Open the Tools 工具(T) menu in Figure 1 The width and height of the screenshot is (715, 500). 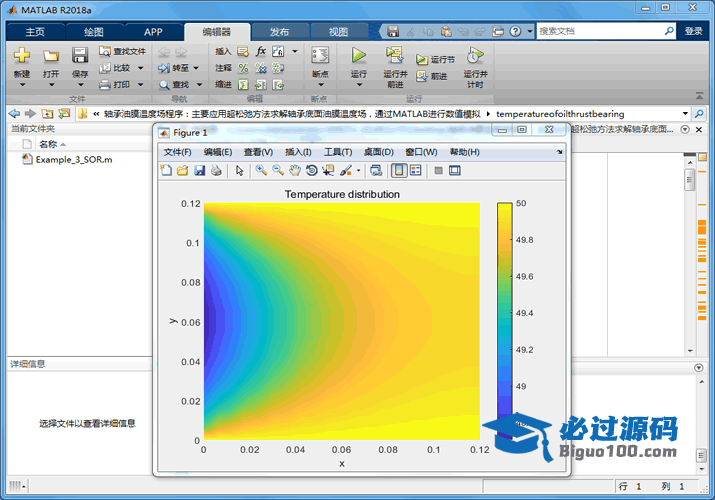click(x=338, y=152)
